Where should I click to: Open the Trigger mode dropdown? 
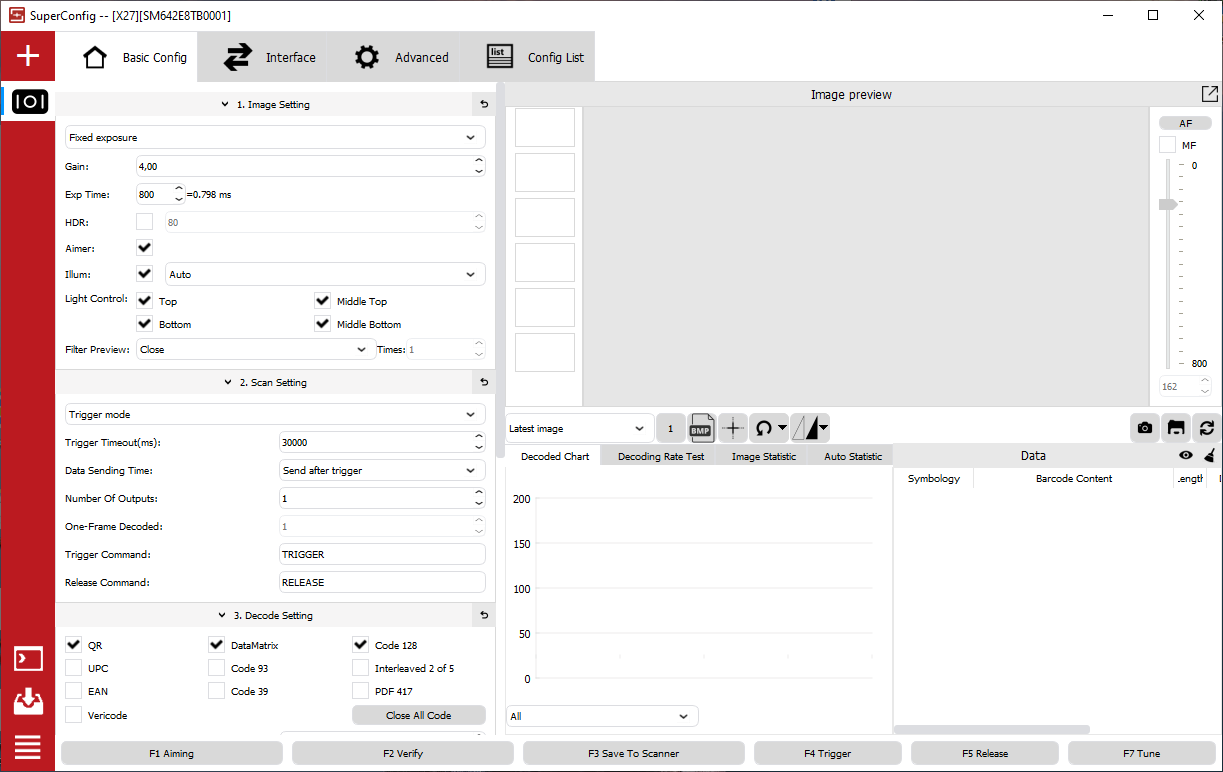pyautogui.click(x=275, y=414)
